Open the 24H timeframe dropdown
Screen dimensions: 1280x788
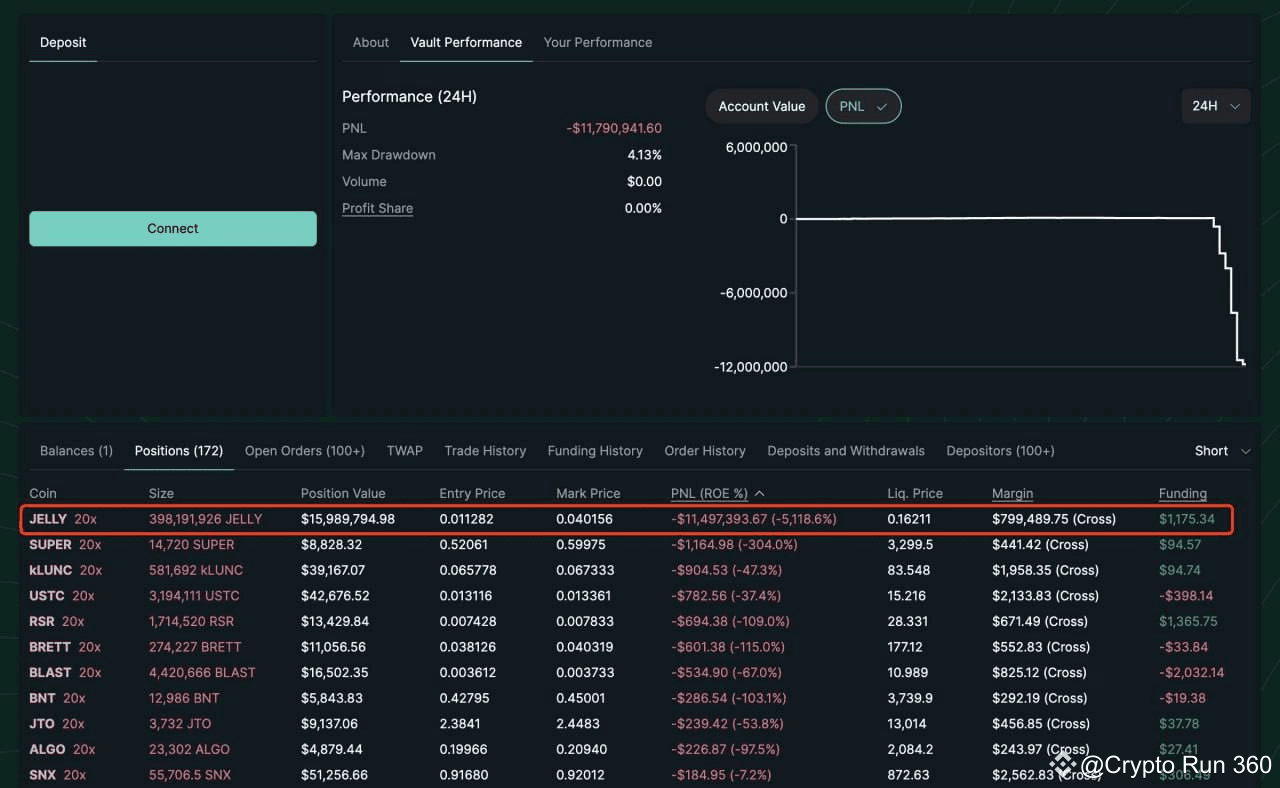(1215, 106)
